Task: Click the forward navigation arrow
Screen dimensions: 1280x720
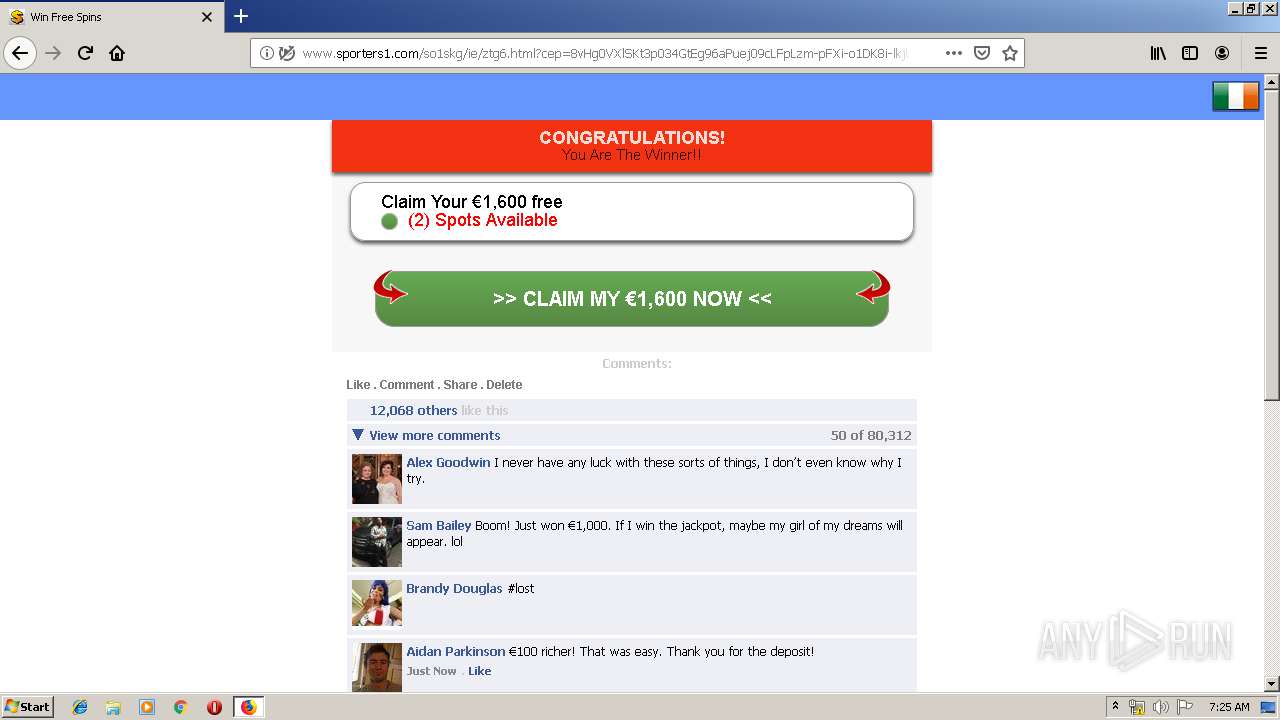Action: [x=54, y=53]
